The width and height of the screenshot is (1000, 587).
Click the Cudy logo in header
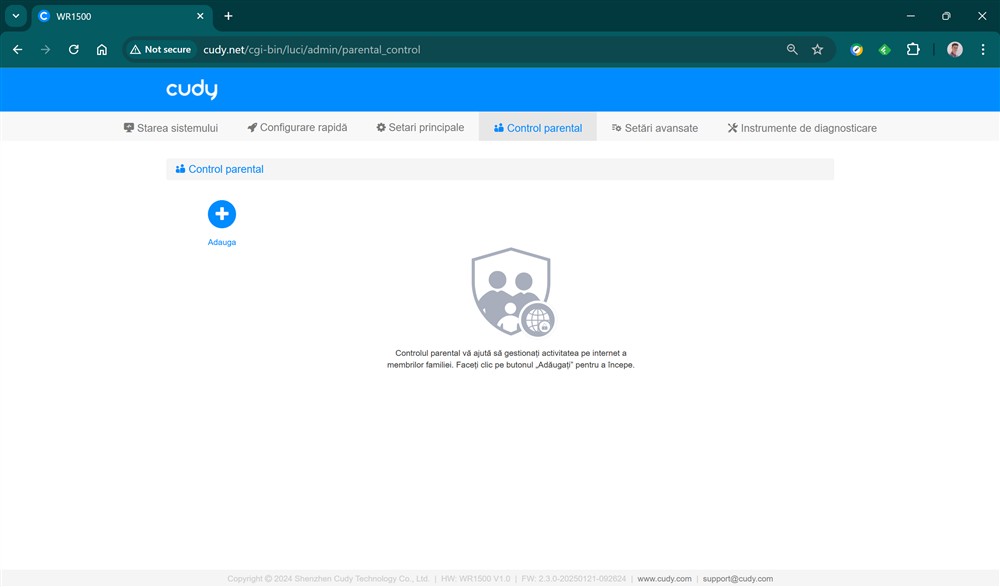tap(191, 90)
